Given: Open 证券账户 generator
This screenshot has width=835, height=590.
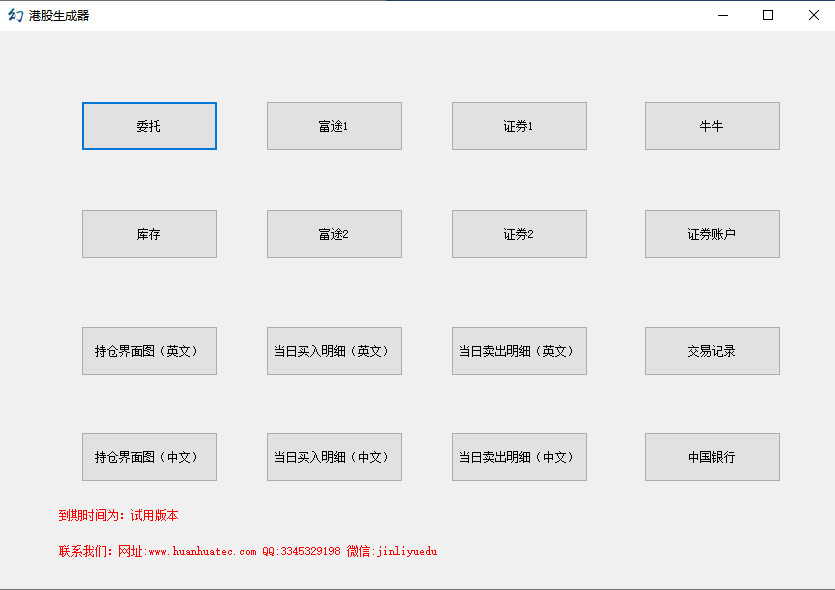Looking at the screenshot, I should 712,234.
